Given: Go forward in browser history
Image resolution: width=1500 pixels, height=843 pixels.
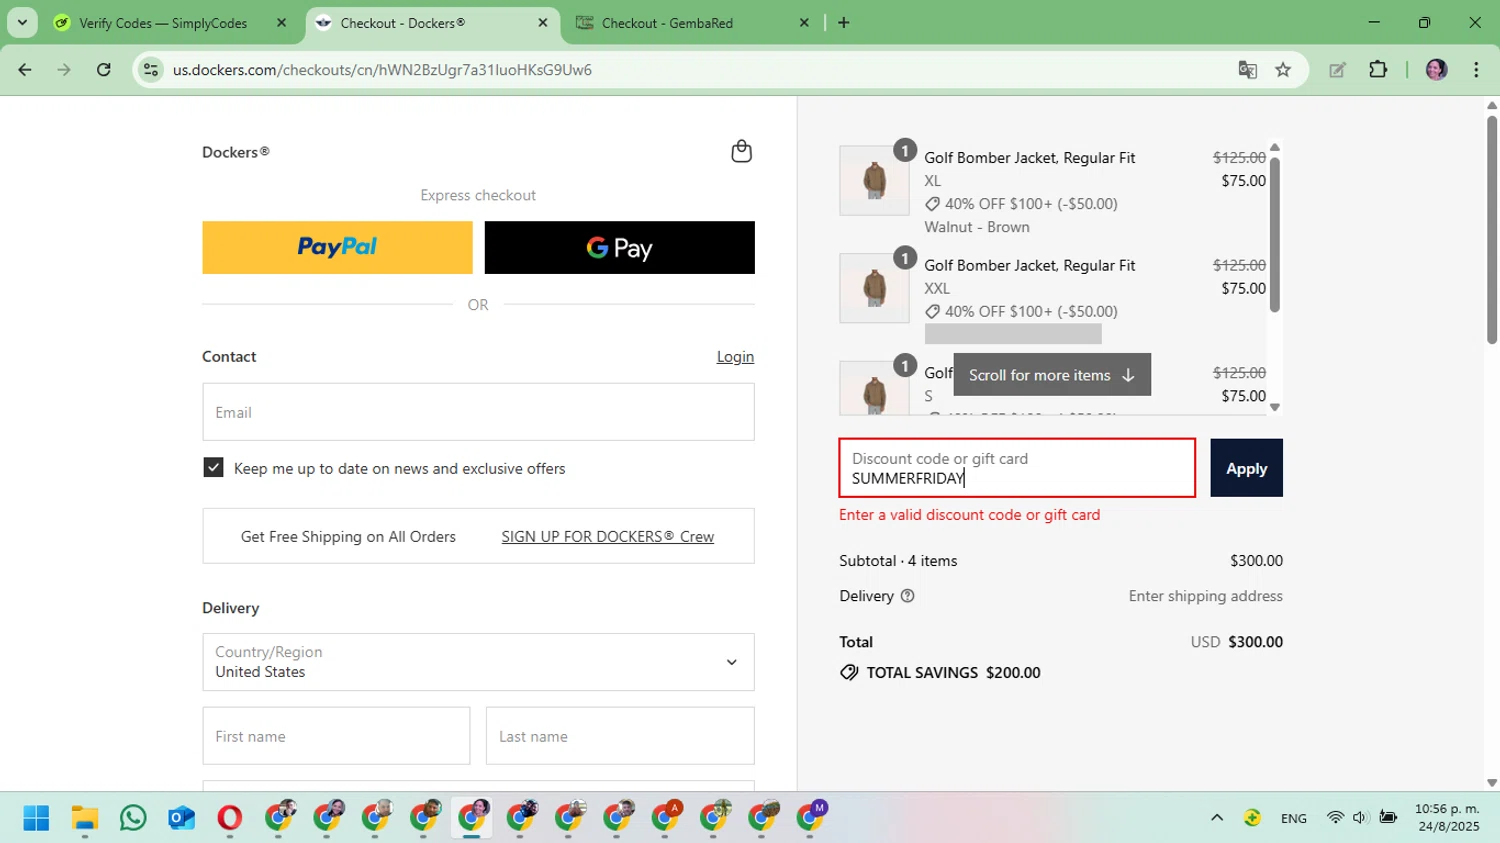Looking at the screenshot, I should point(64,70).
